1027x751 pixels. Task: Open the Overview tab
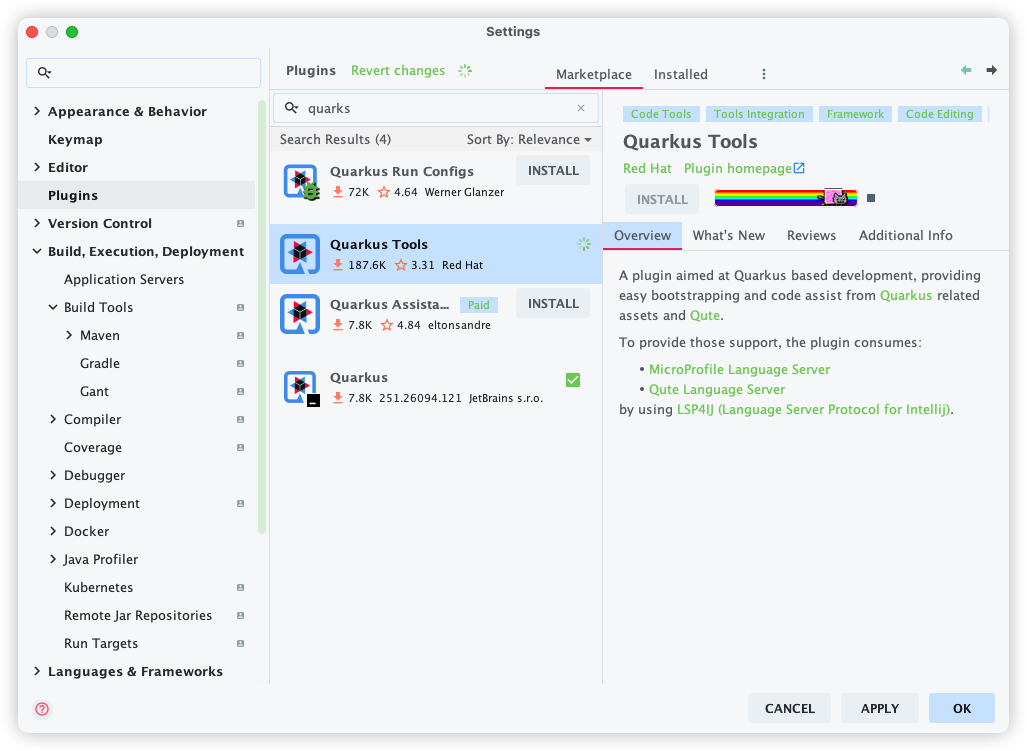pos(642,236)
